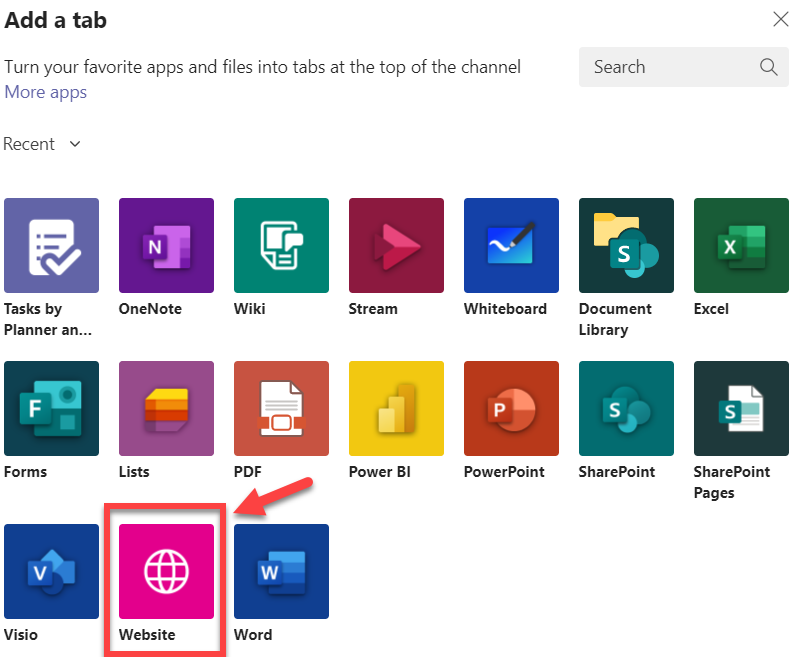The height and width of the screenshot is (657, 808).
Task: Open the More apps link
Action: point(46,92)
